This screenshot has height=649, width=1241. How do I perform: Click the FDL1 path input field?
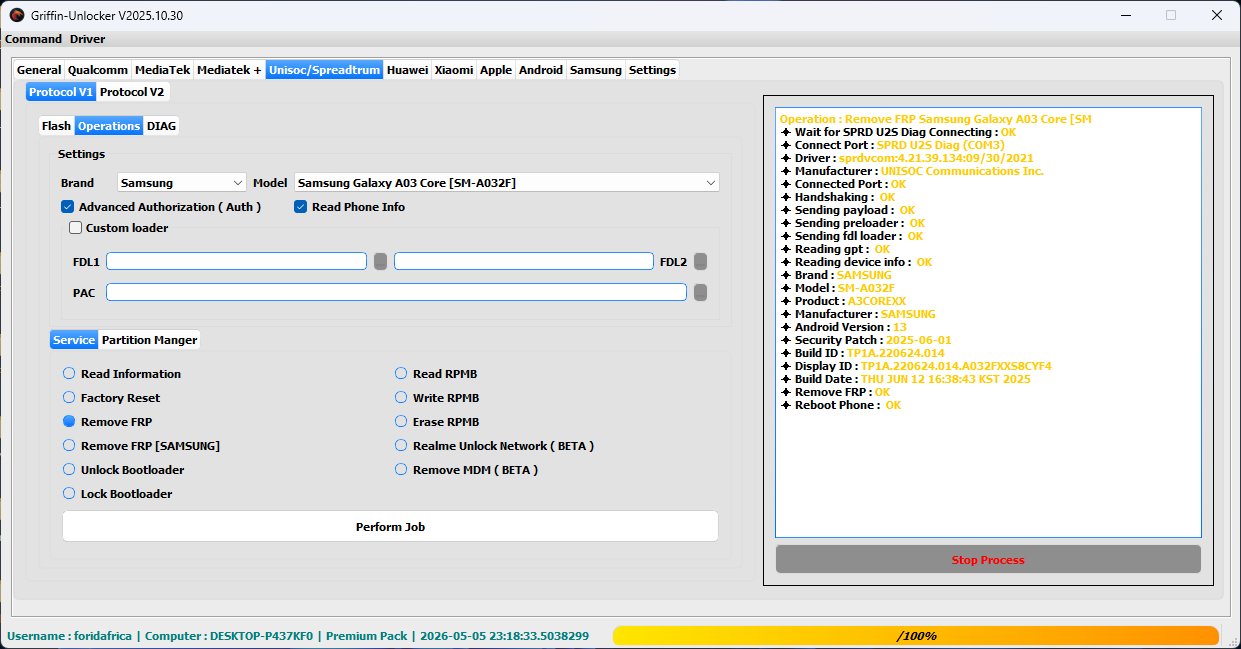(x=236, y=261)
